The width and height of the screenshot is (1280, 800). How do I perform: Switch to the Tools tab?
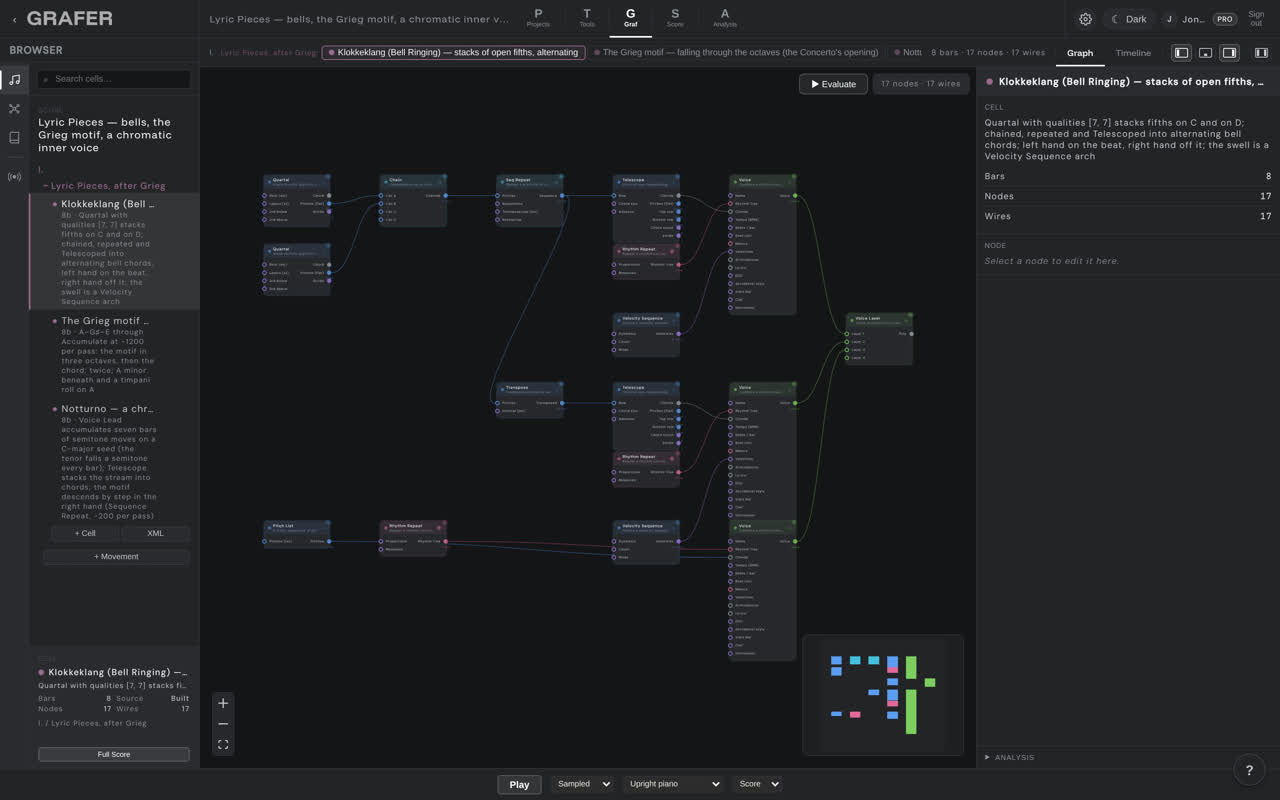click(x=586, y=18)
